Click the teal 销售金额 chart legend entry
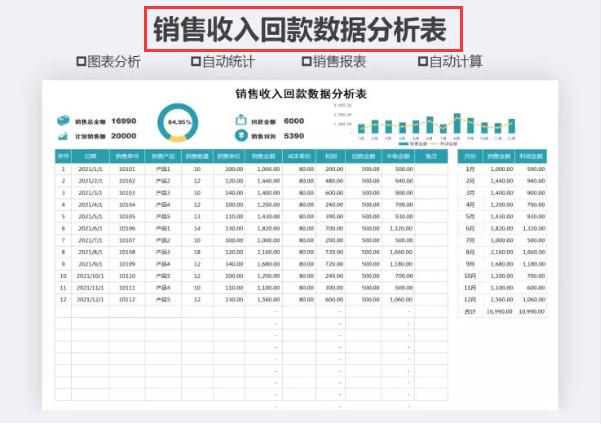 412,144
